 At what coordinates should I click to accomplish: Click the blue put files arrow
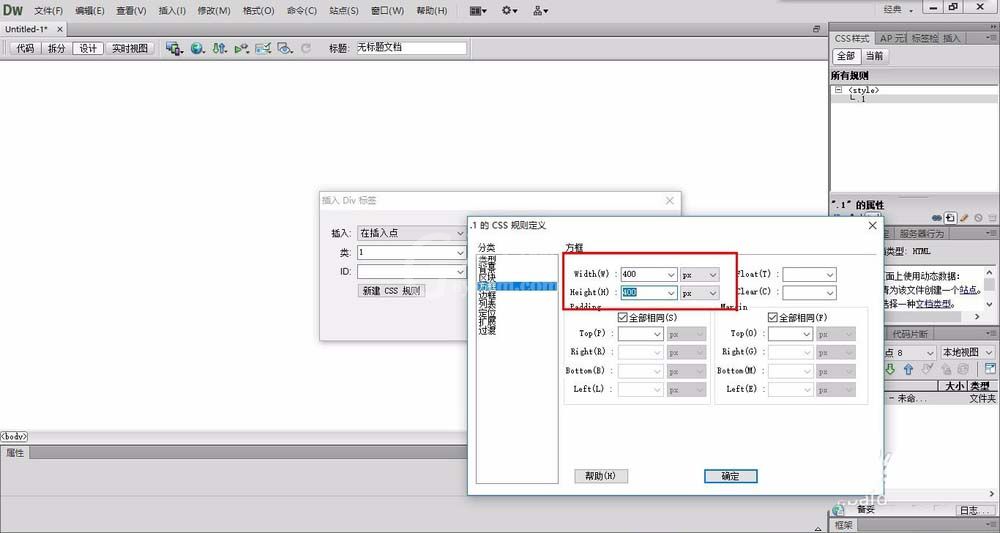(x=908, y=369)
